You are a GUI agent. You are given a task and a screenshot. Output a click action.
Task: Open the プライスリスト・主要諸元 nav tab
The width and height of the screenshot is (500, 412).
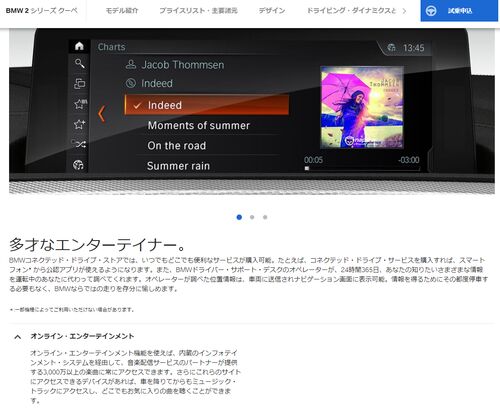coord(198,11)
